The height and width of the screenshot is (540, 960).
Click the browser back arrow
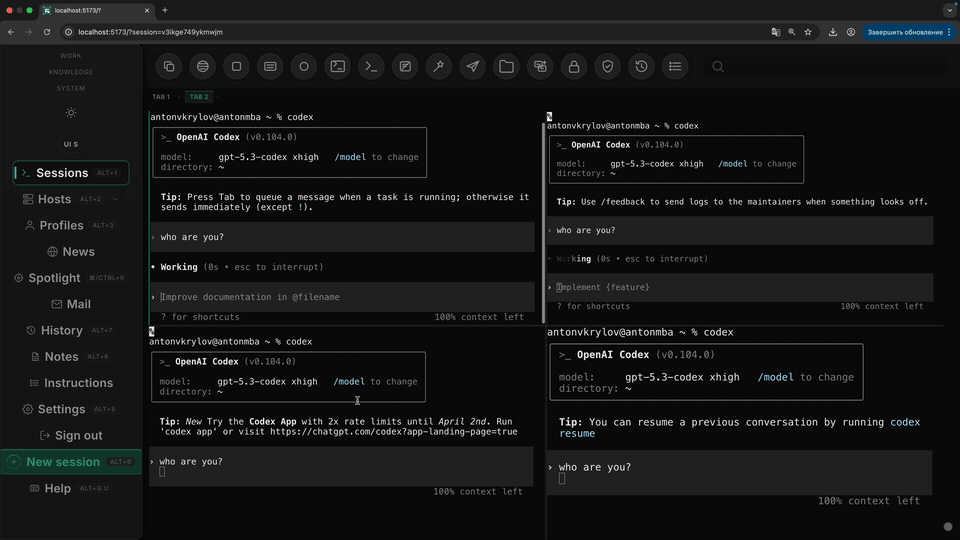[11, 32]
